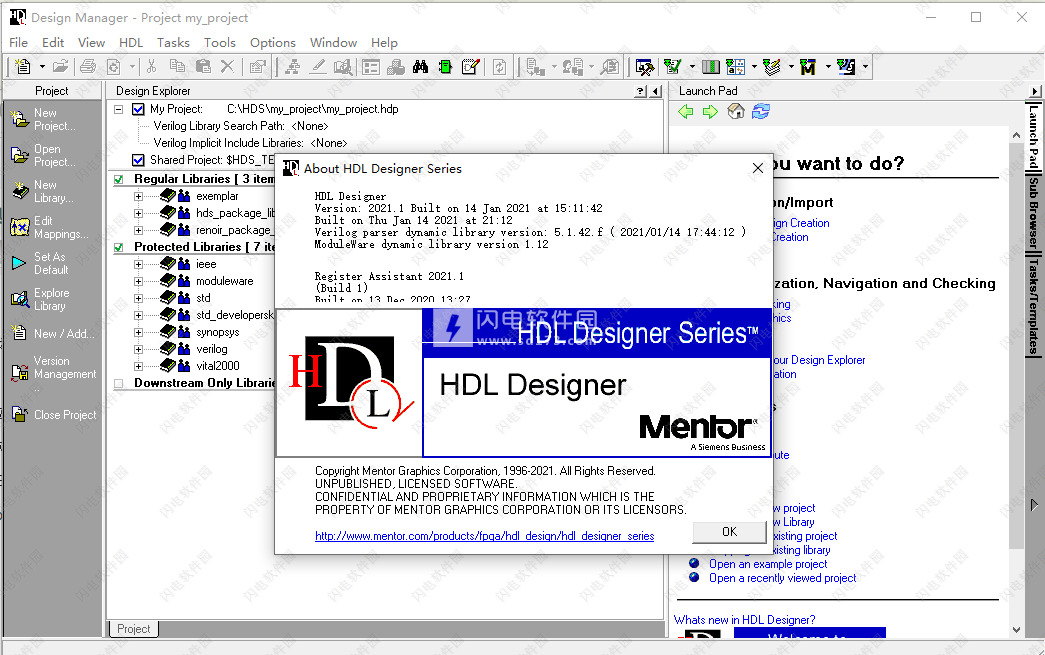Open the dropdown arrow beside the New icon

click(42, 67)
